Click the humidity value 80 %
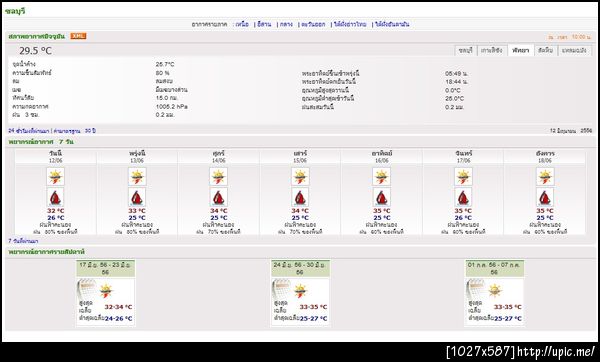 pyautogui.click(x=163, y=73)
